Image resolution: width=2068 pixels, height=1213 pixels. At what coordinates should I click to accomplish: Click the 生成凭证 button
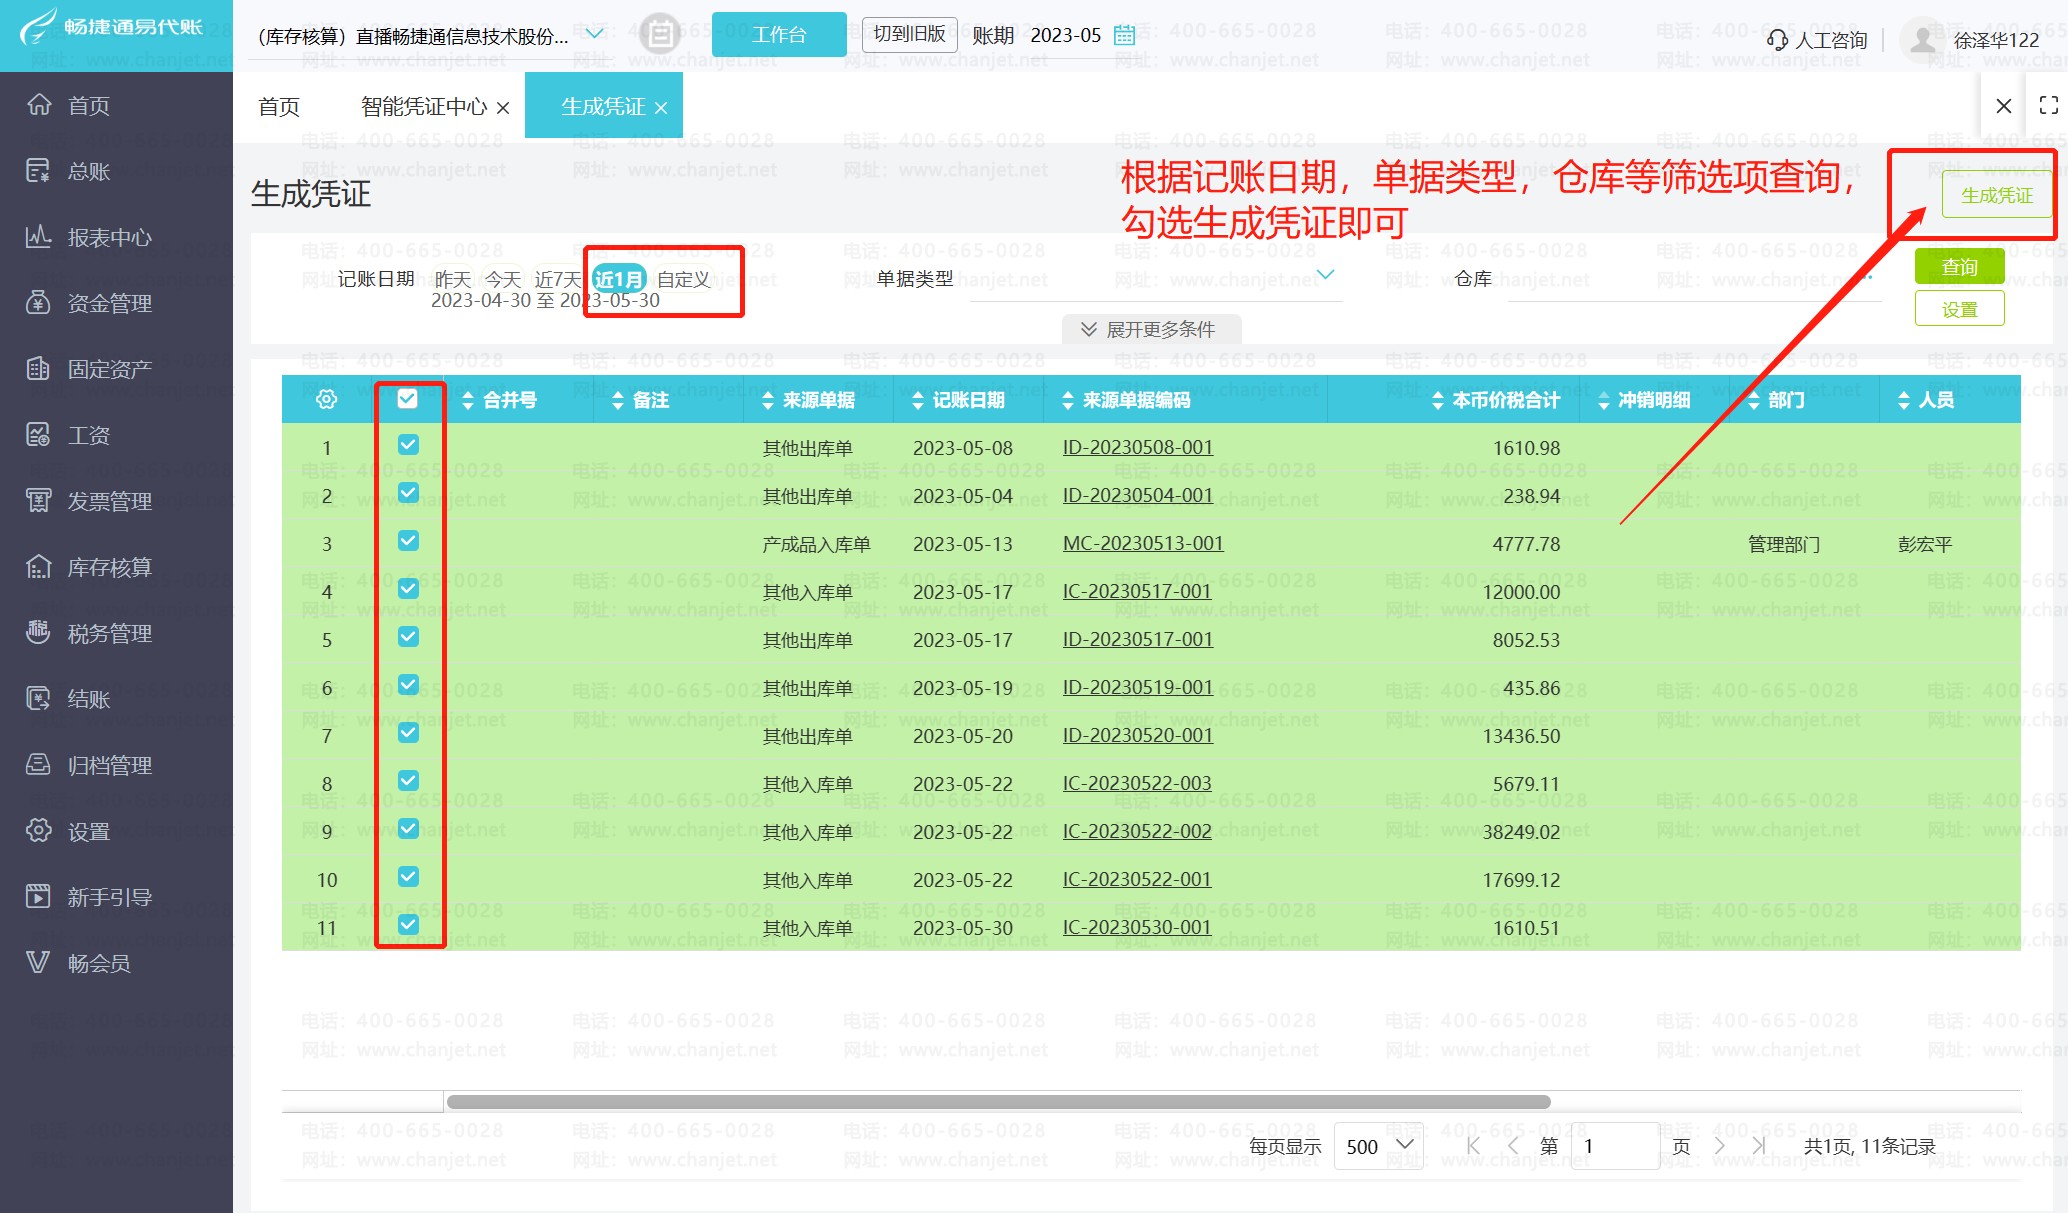1996,195
